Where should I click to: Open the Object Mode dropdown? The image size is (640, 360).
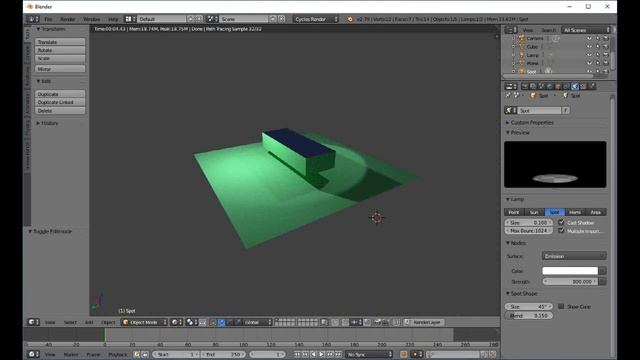coord(144,322)
